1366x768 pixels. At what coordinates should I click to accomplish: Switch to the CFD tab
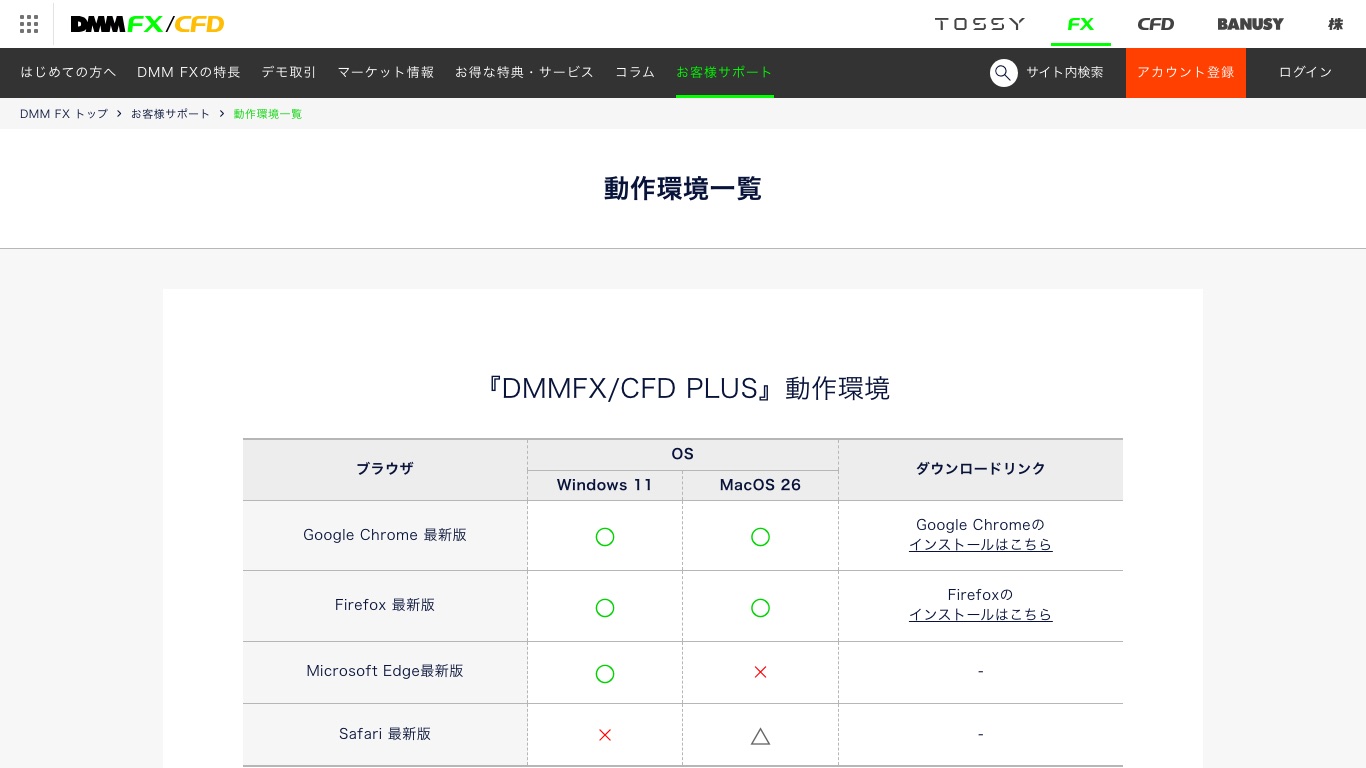[1156, 24]
